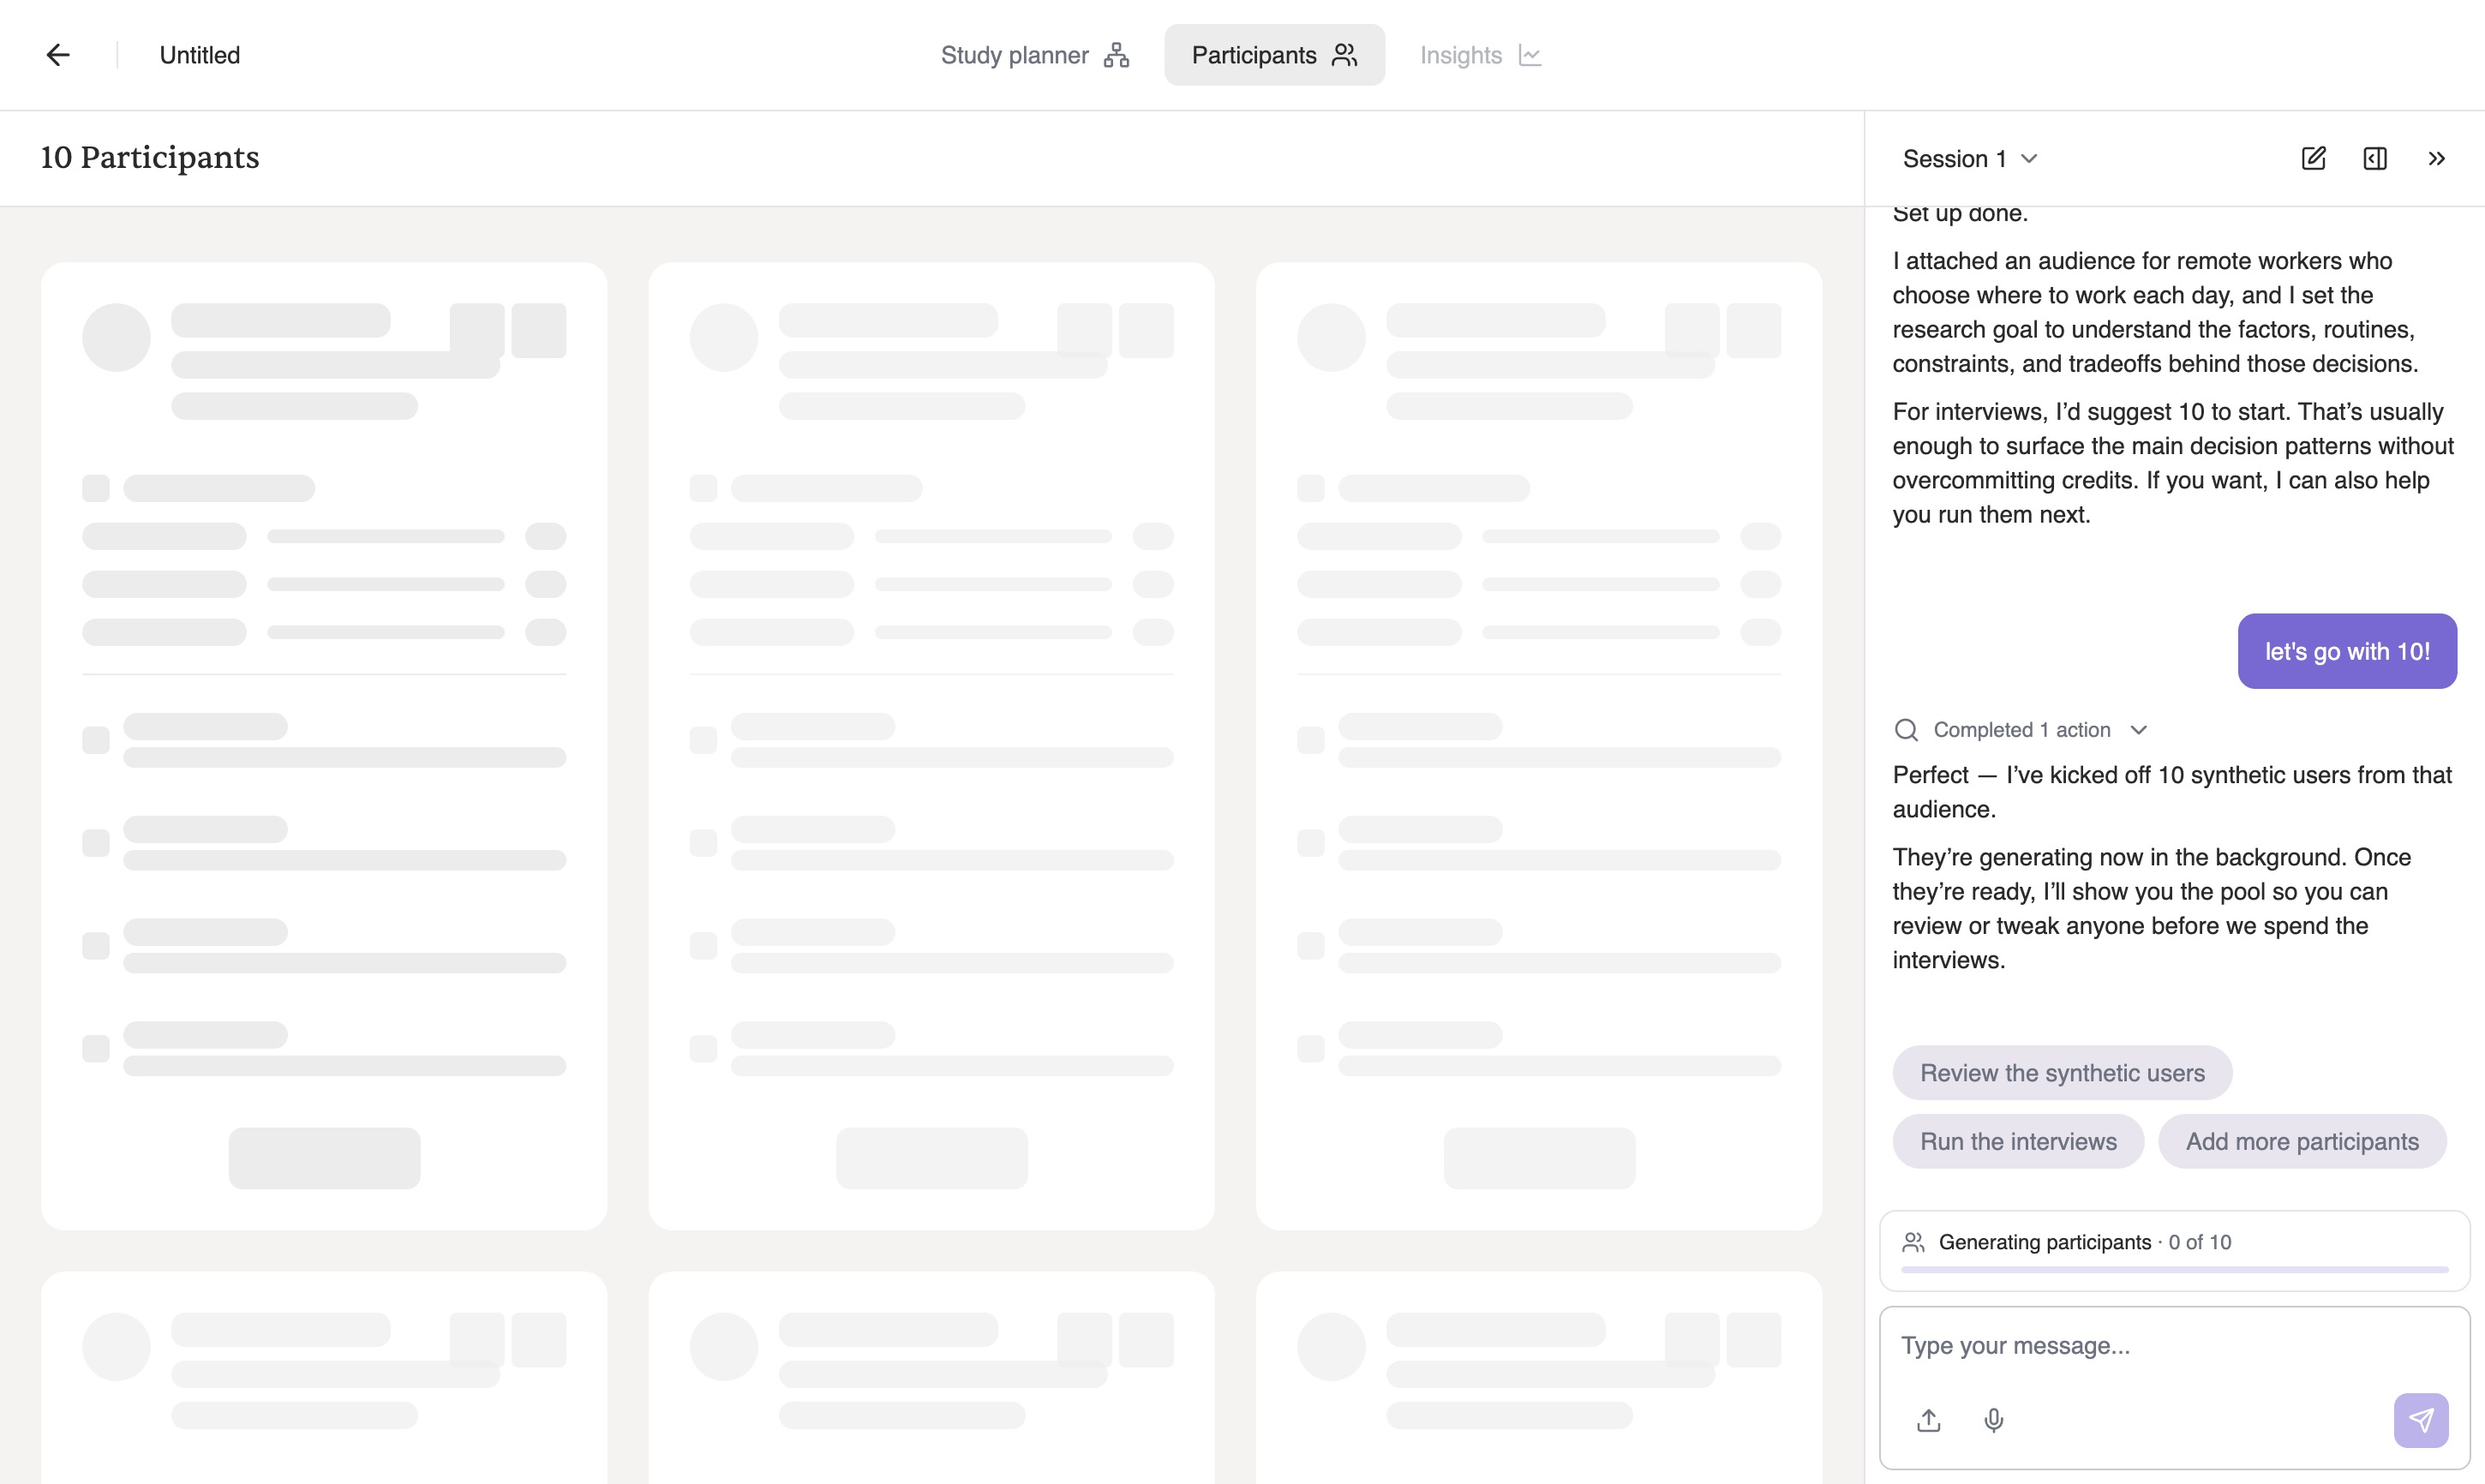Click the Review the synthetic users suggestion
2485x1484 pixels.
pos(2062,1073)
